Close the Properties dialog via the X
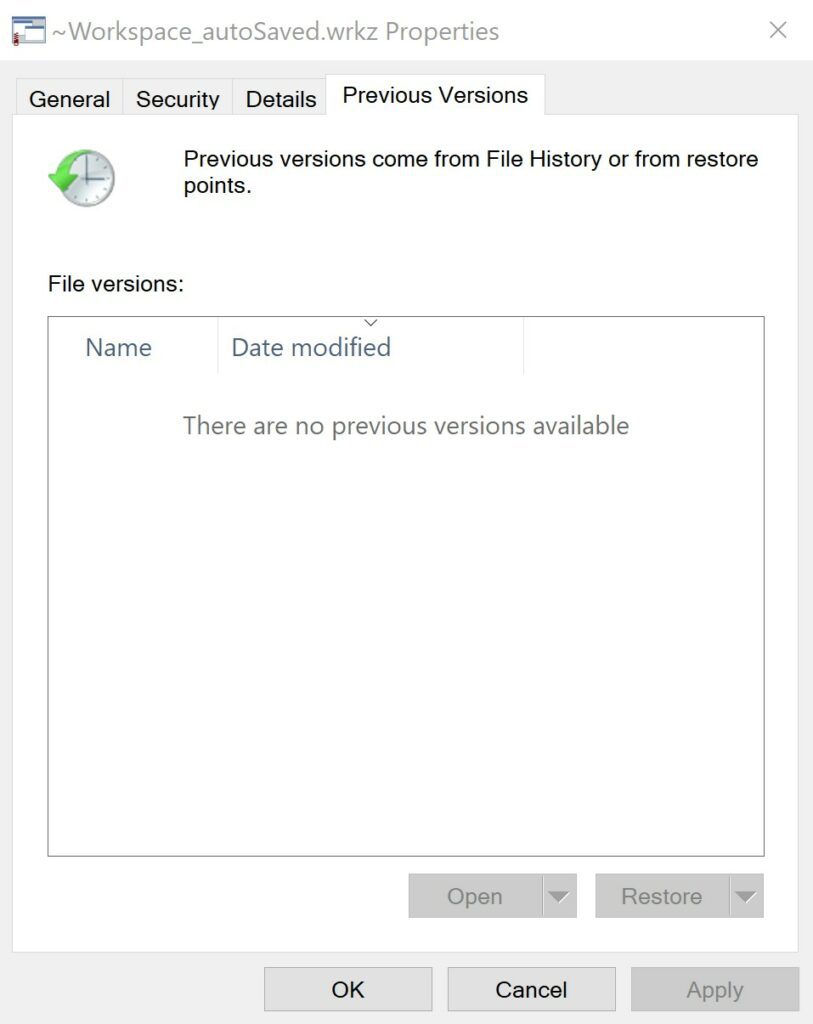813x1024 pixels. 778,30
